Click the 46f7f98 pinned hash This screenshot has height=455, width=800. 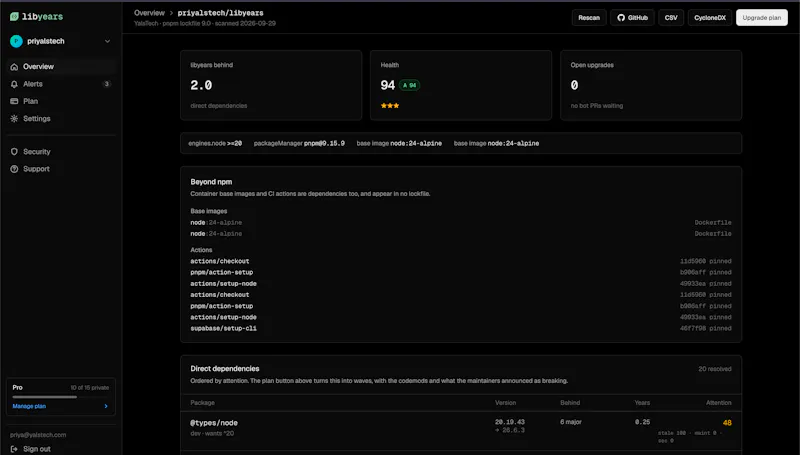coord(706,328)
